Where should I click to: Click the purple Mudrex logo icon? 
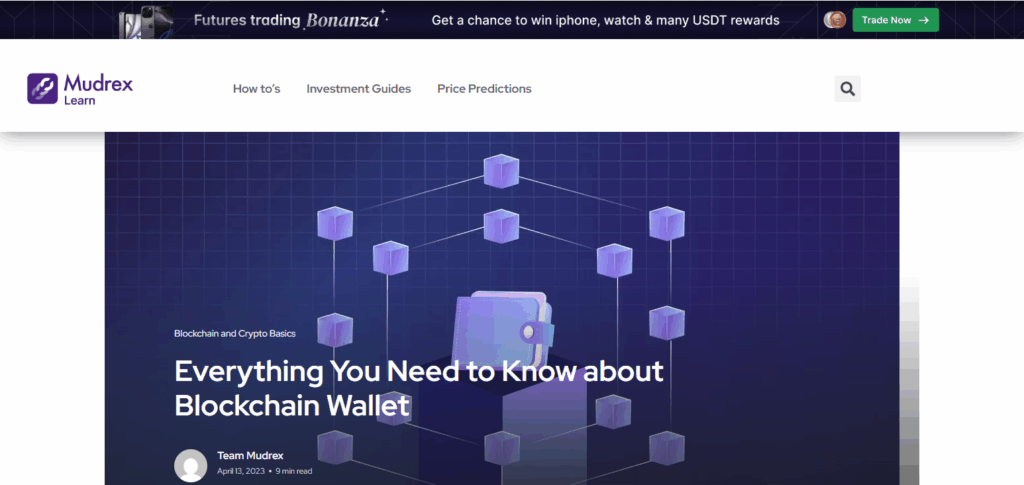[x=43, y=89]
